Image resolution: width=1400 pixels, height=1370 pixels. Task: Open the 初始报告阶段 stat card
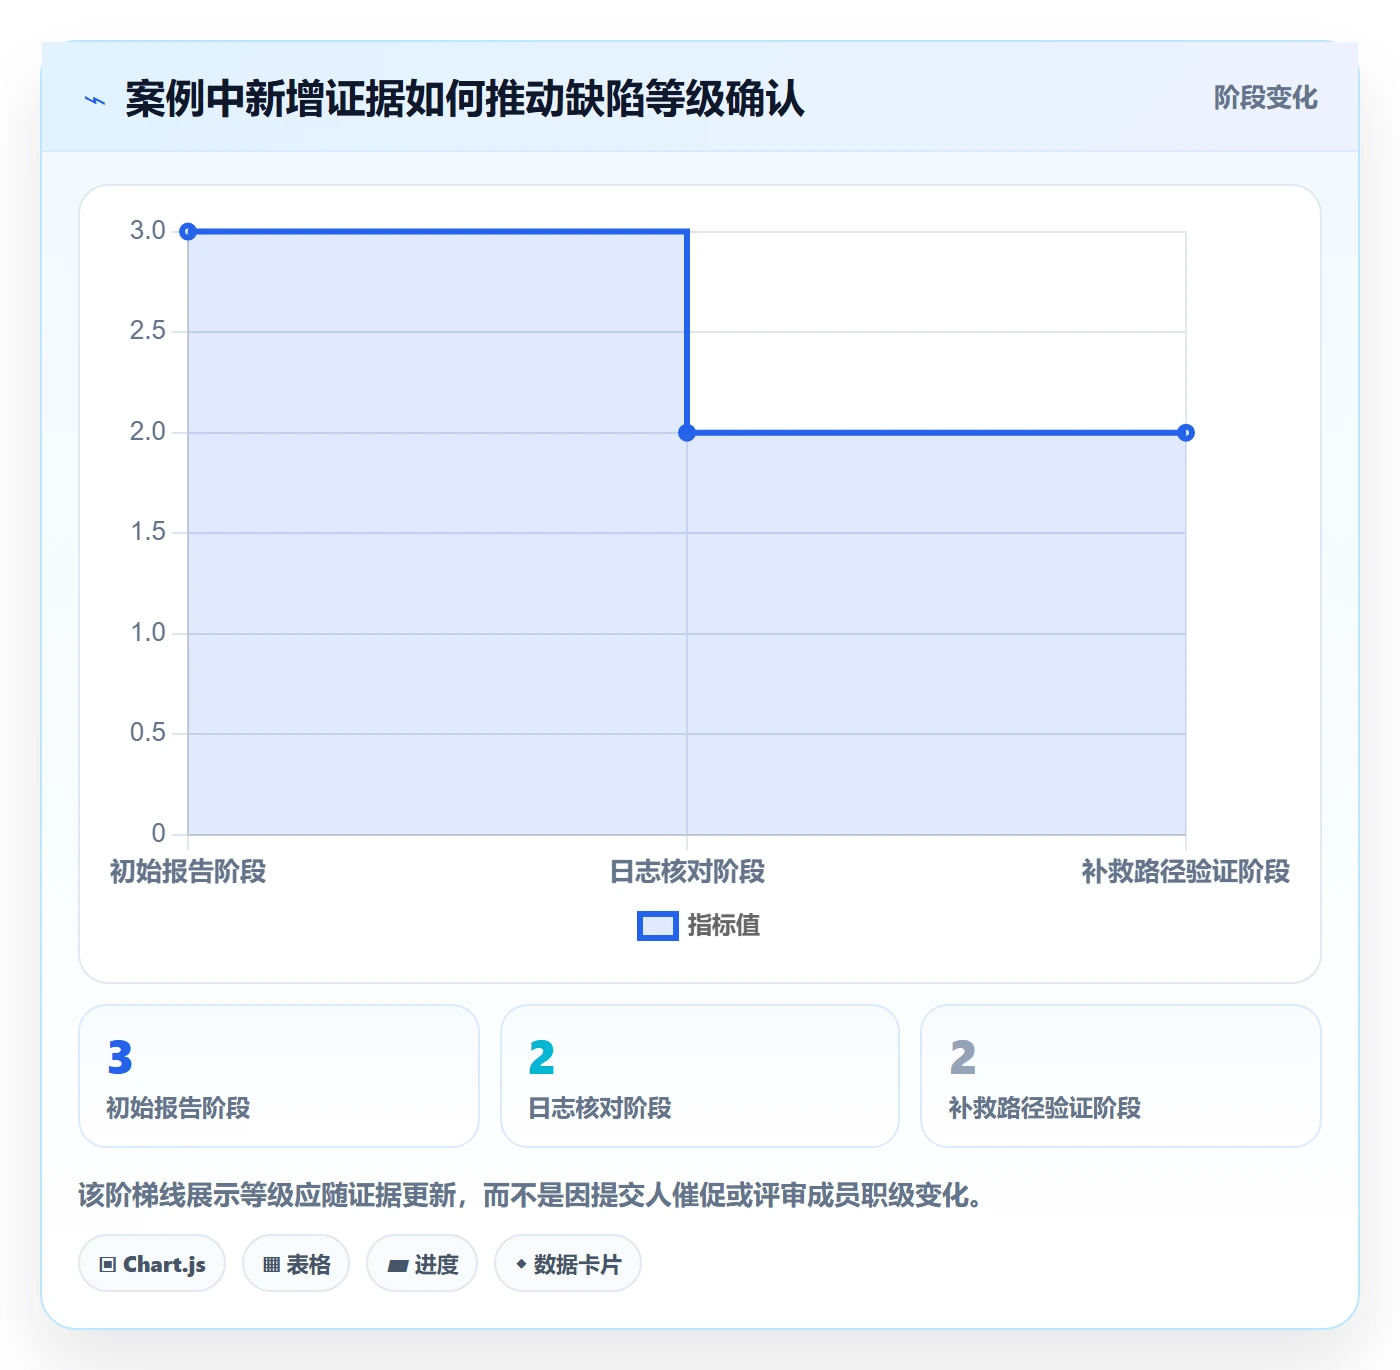[x=279, y=1076]
